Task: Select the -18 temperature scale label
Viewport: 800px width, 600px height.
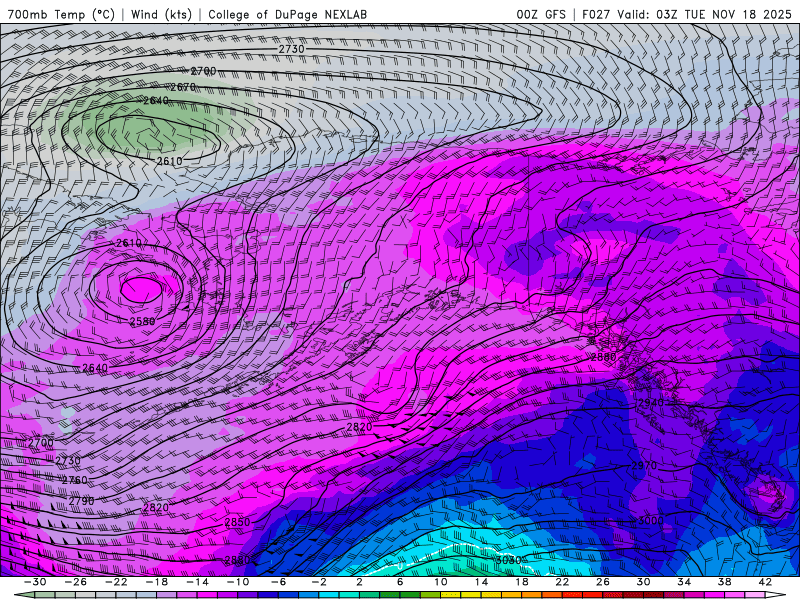Action: click(157, 582)
